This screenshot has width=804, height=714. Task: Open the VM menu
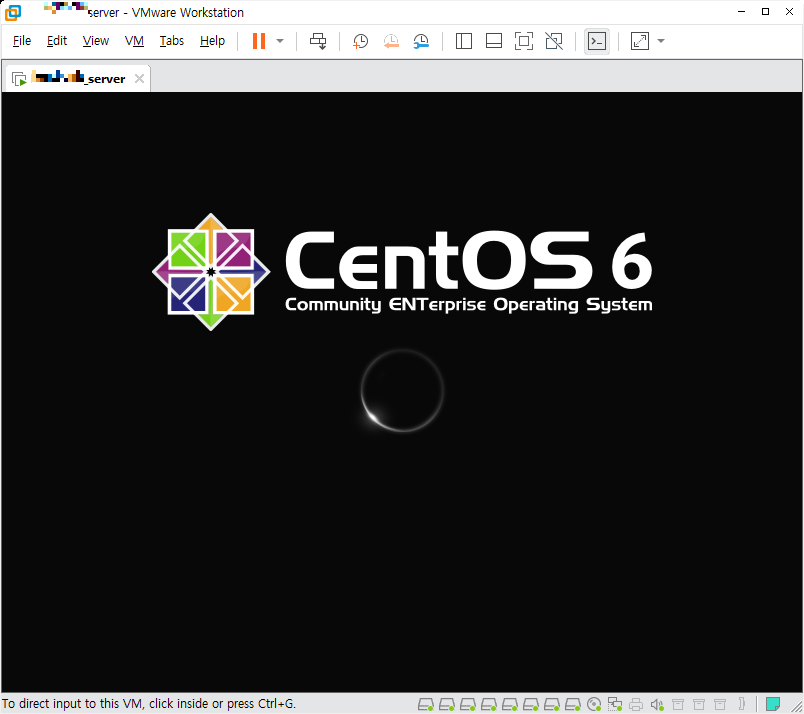134,41
